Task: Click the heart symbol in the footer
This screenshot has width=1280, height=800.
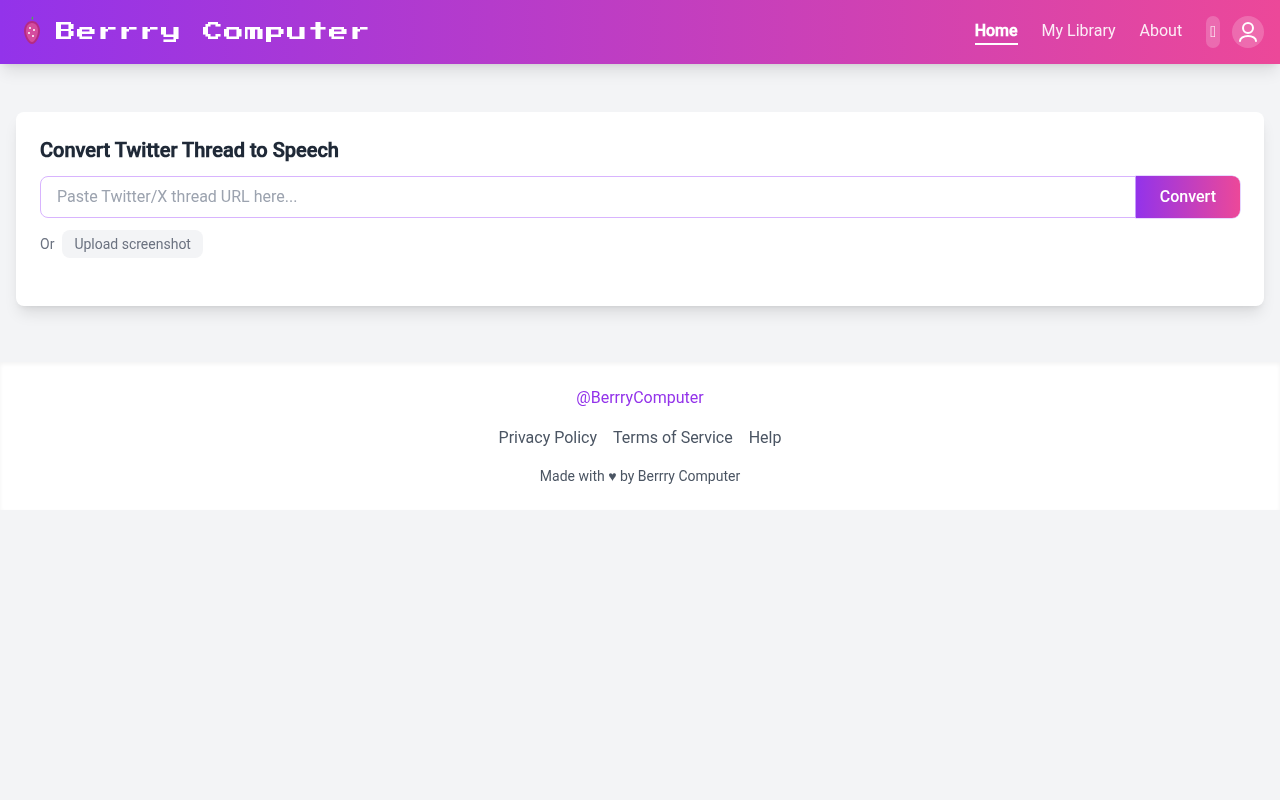Action: (611, 476)
